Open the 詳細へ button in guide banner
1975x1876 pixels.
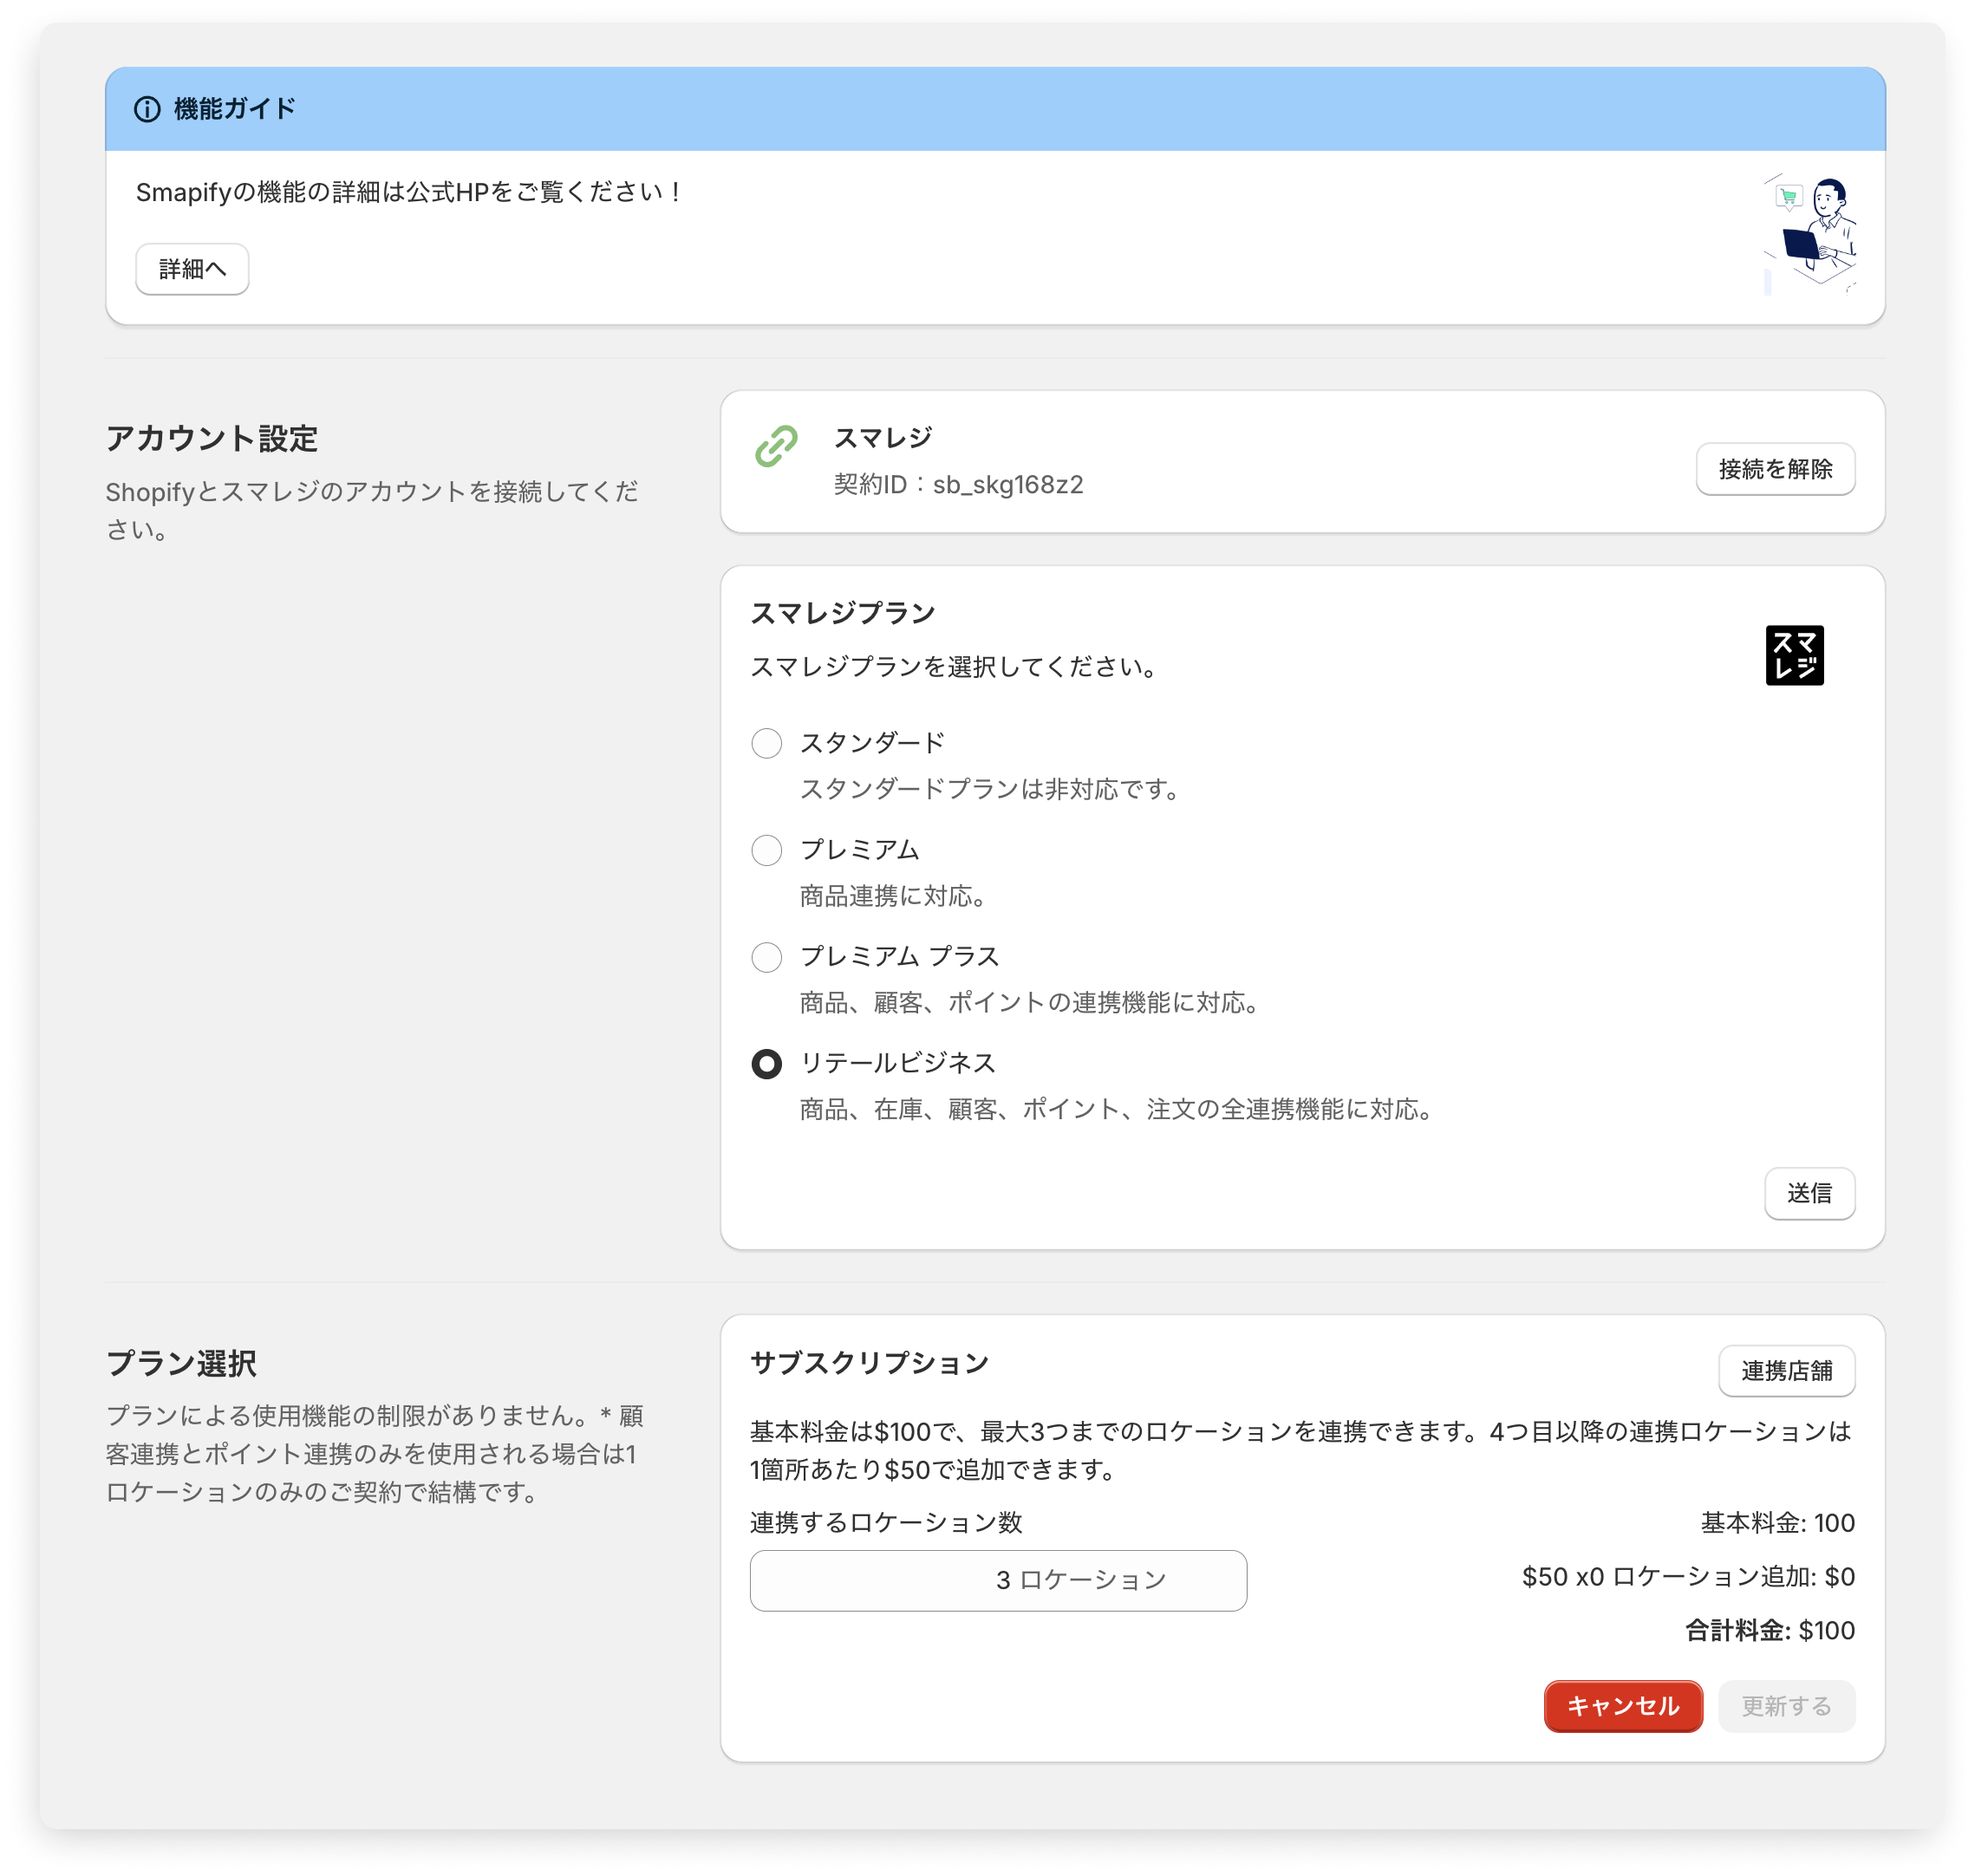point(192,269)
